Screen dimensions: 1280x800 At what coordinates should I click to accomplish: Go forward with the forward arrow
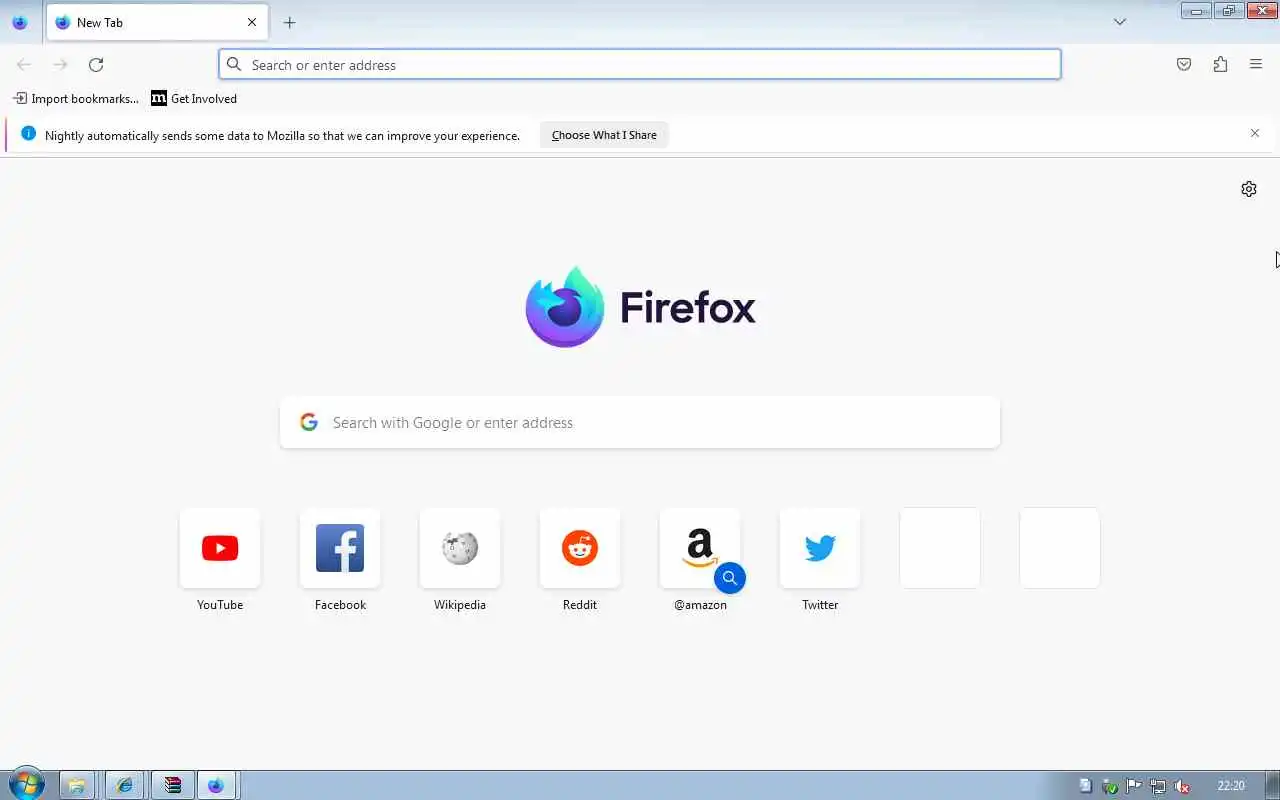click(x=60, y=64)
